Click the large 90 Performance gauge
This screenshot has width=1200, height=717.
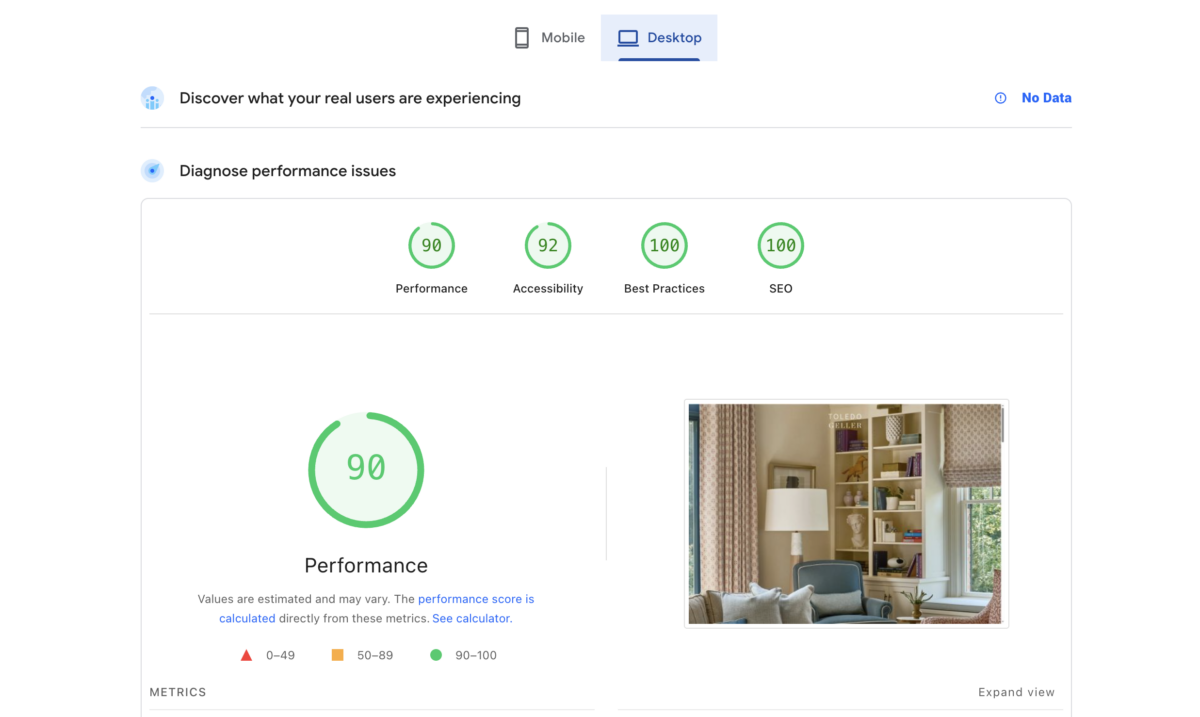(366, 470)
